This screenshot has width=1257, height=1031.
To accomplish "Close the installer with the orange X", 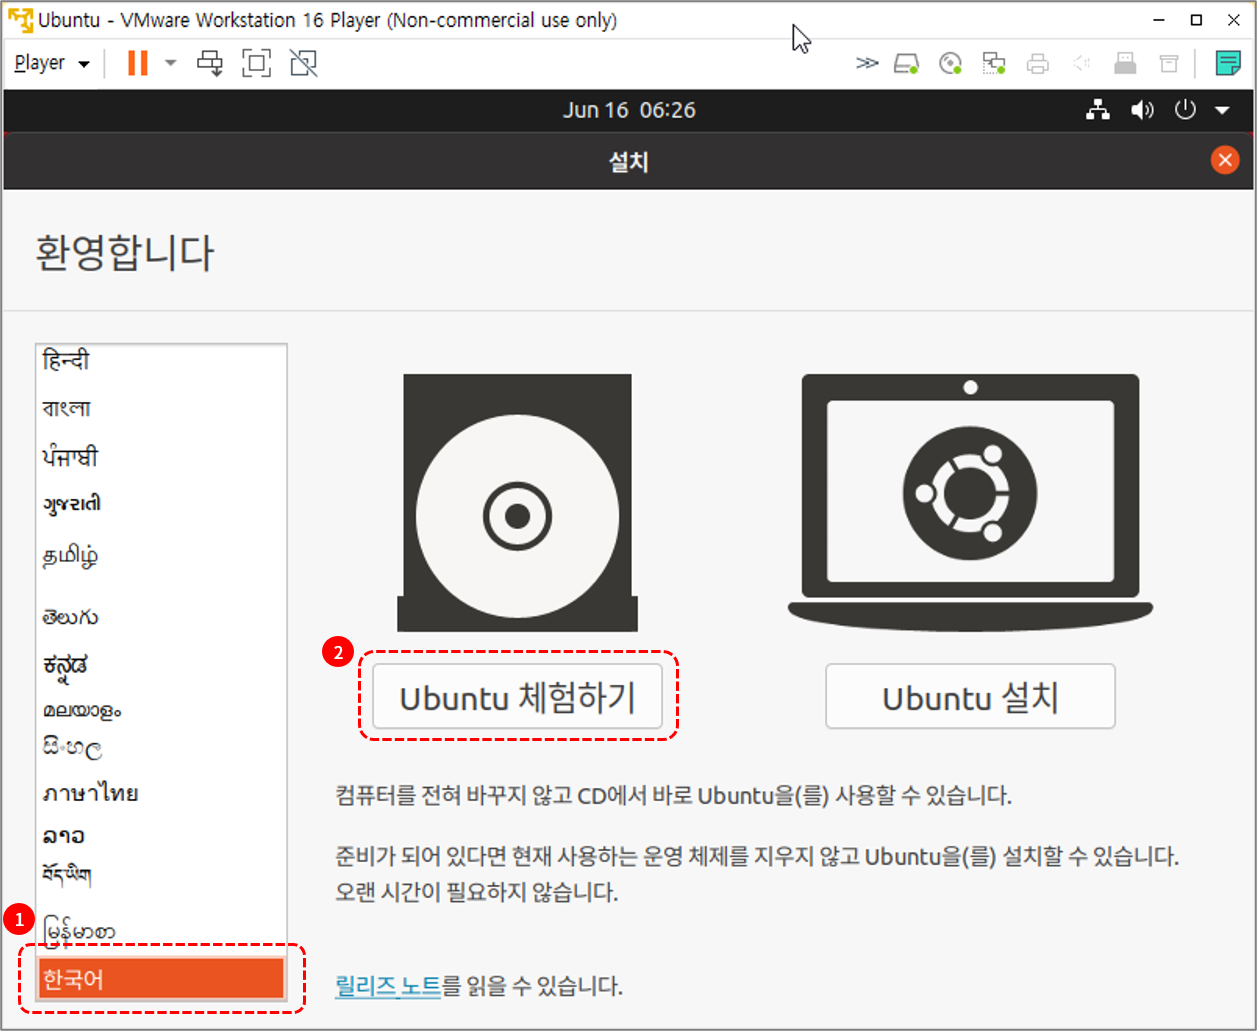I will point(1224,160).
